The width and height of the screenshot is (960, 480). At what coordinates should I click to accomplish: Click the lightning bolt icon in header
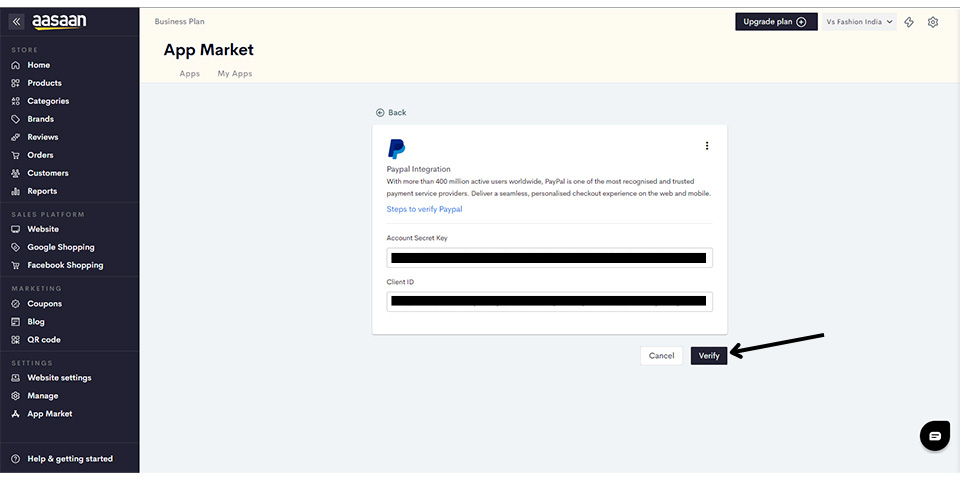tap(909, 22)
